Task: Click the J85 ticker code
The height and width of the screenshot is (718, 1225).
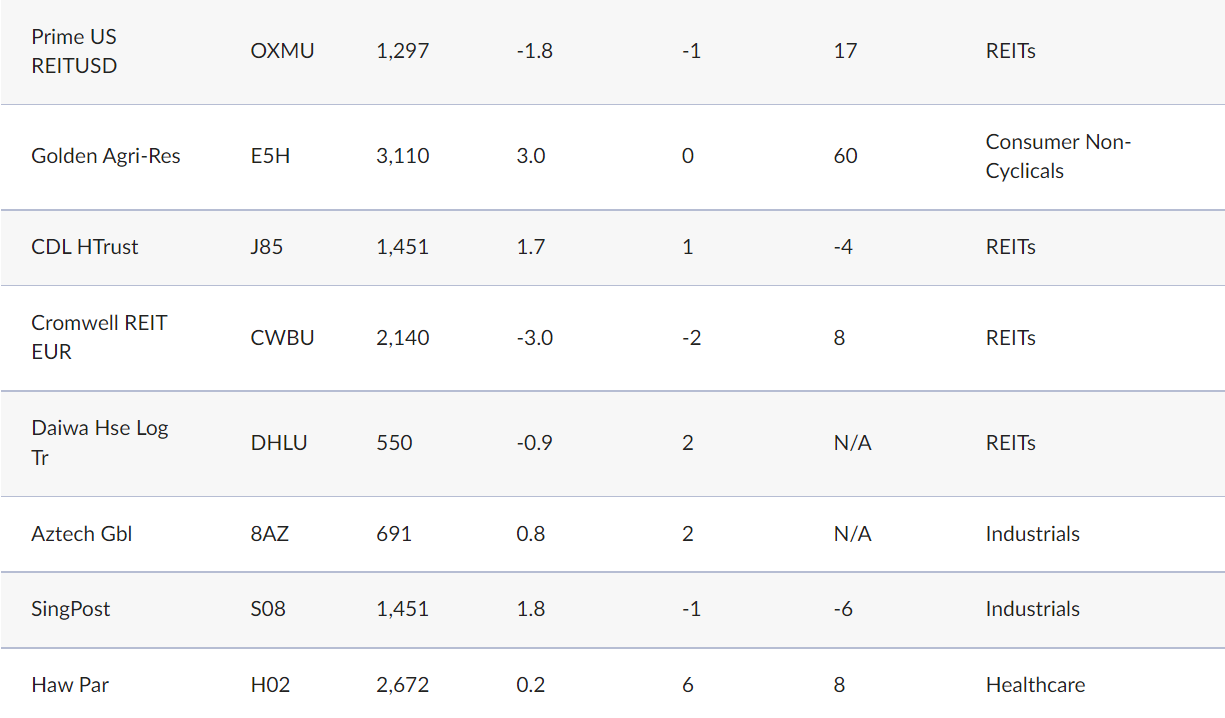Action: [x=267, y=247]
